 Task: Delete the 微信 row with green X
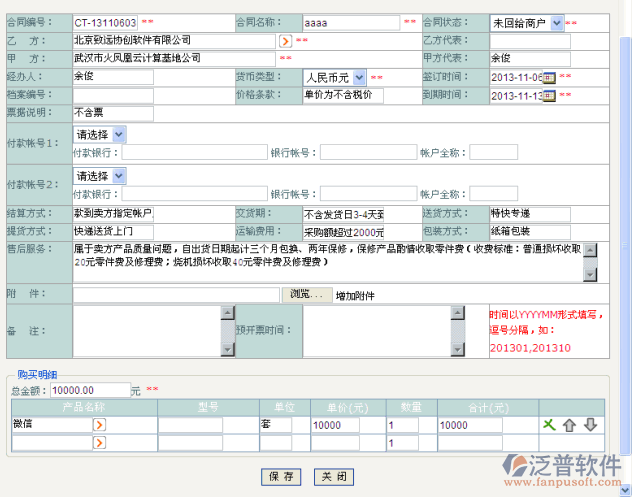click(x=549, y=425)
